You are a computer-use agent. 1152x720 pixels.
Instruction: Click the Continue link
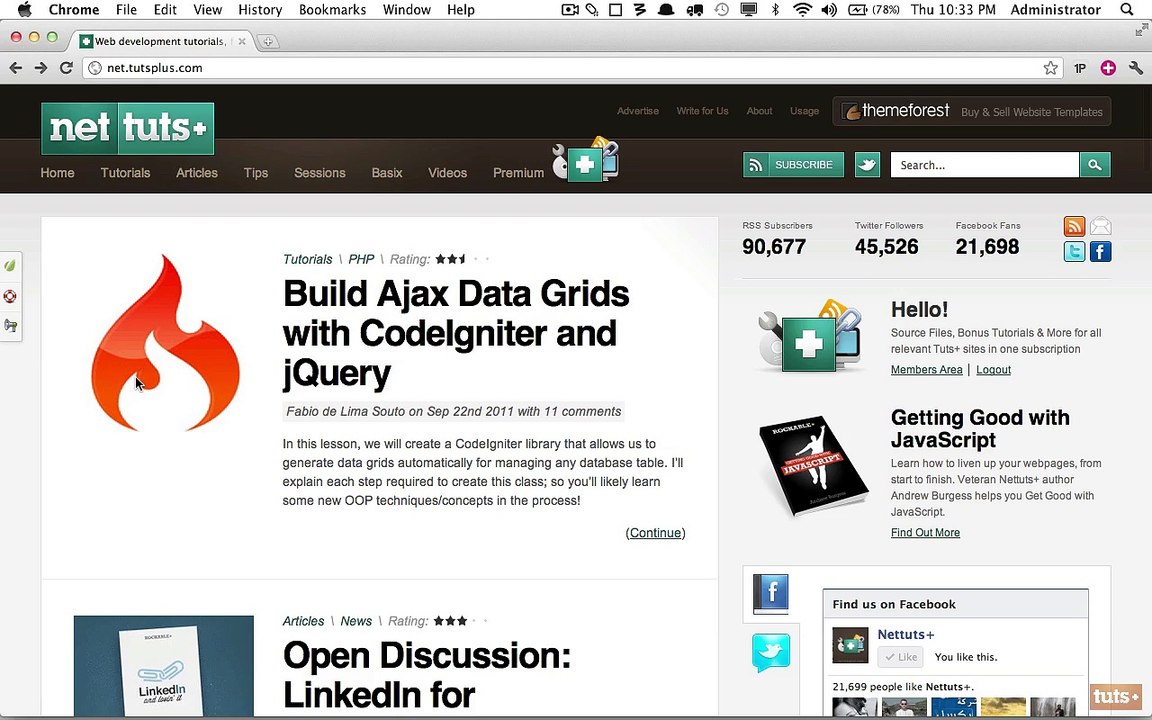click(x=655, y=533)
